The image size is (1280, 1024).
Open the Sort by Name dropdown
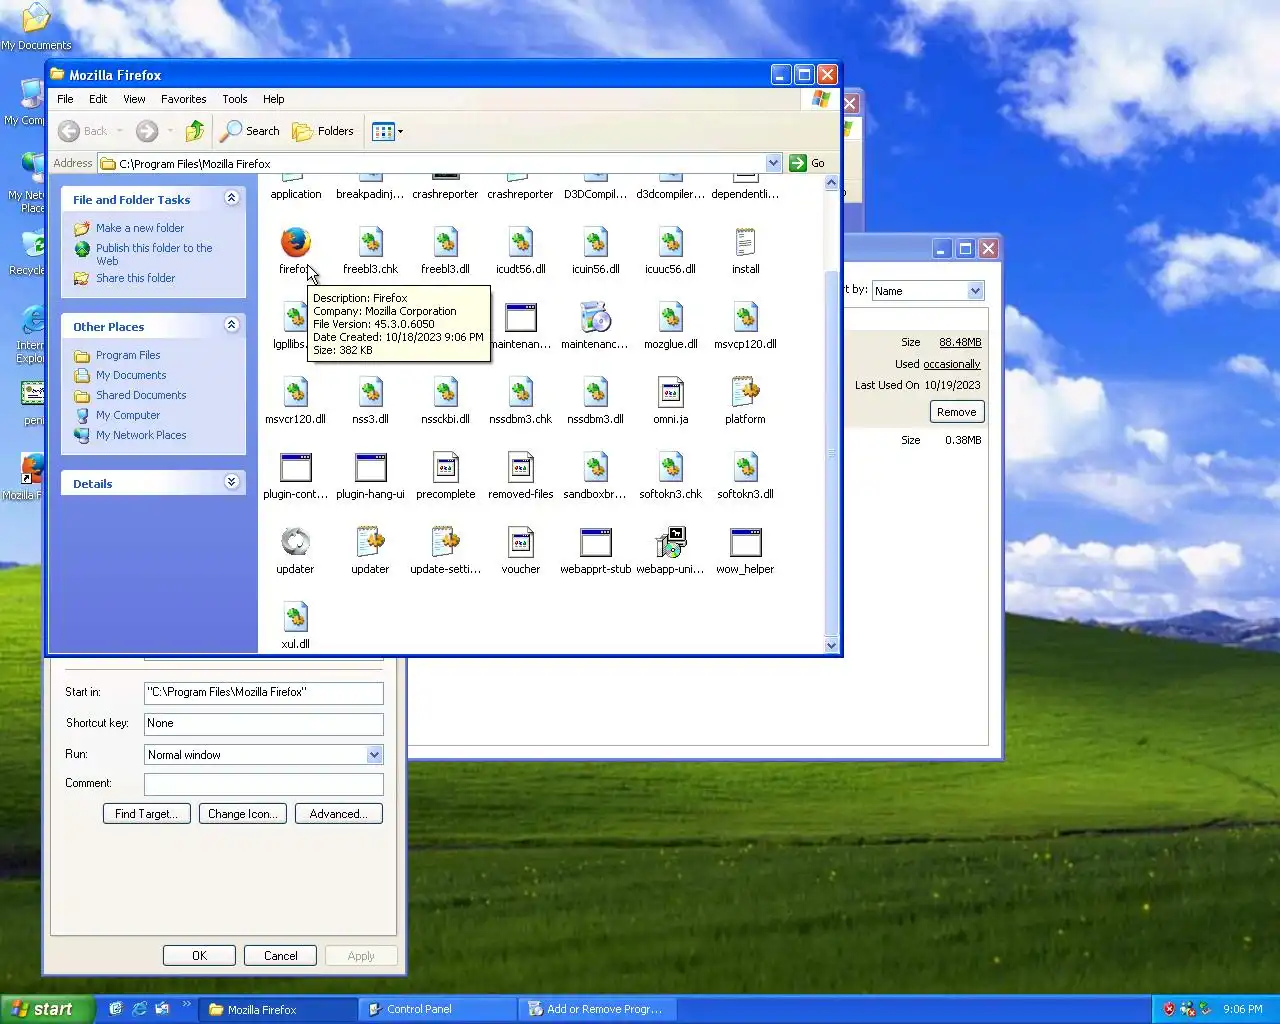[975, 291]
